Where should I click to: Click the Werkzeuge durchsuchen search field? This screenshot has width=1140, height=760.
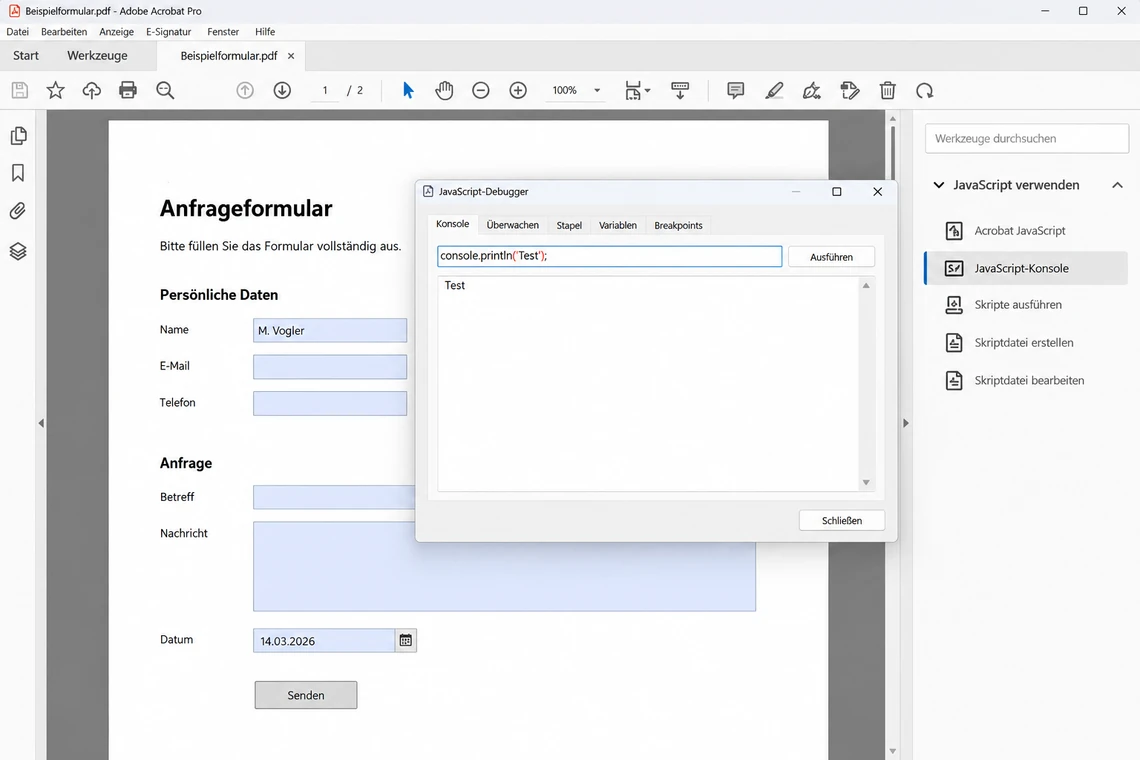(x=1027, y=138)
